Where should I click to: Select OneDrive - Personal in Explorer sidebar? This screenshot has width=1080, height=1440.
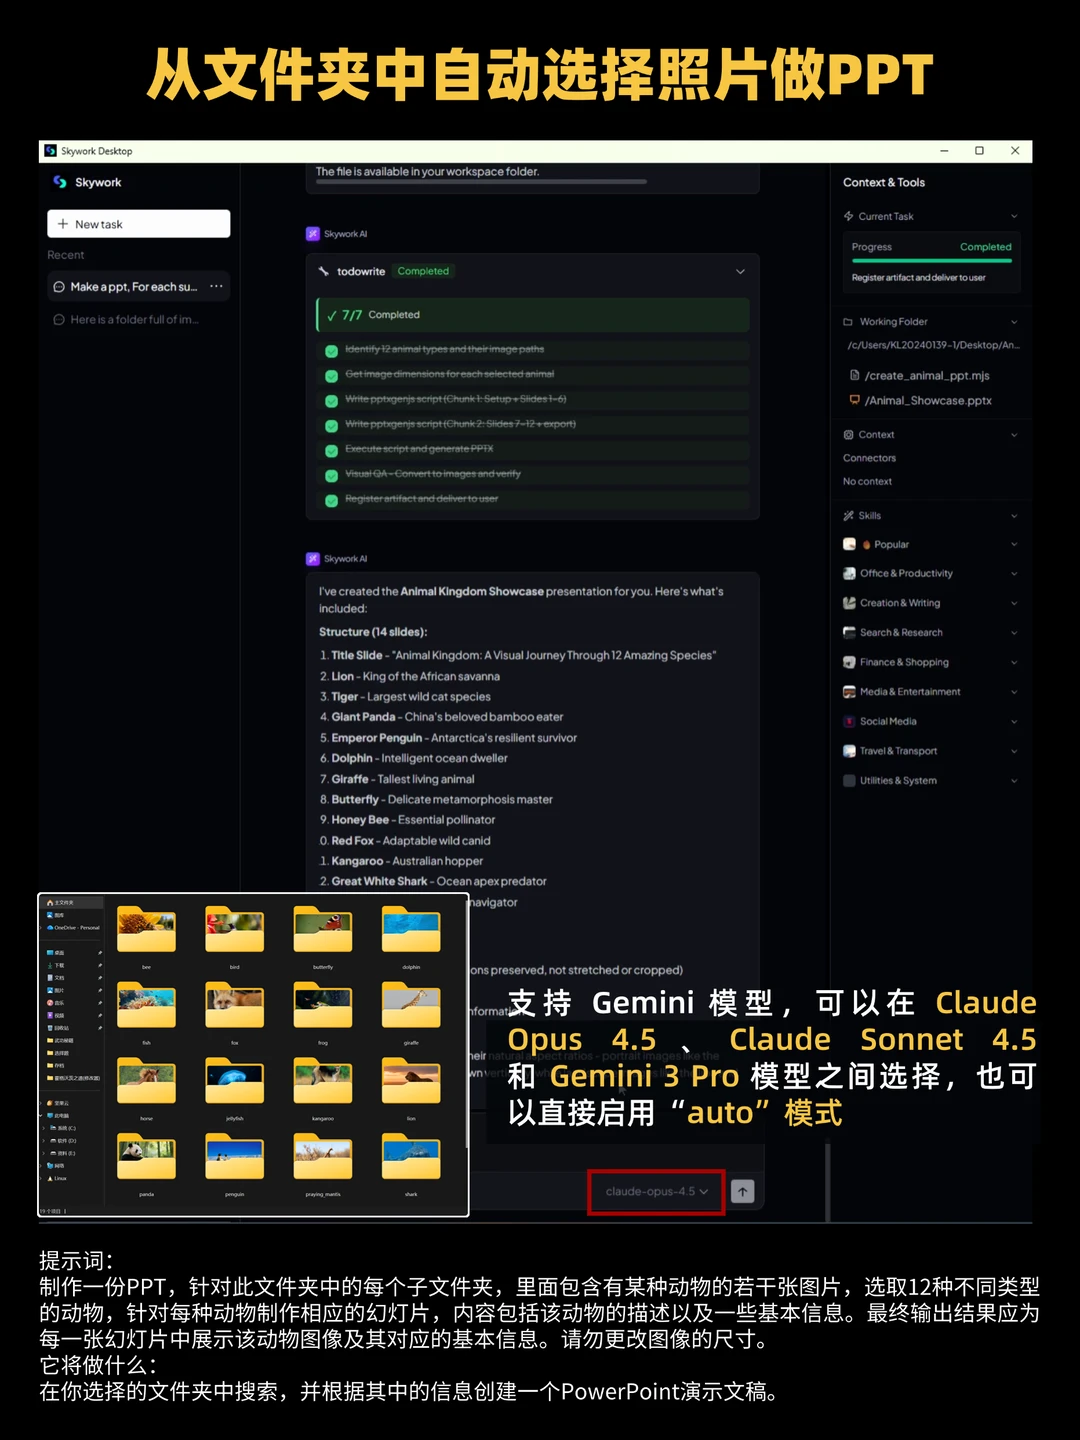point(74,928)
